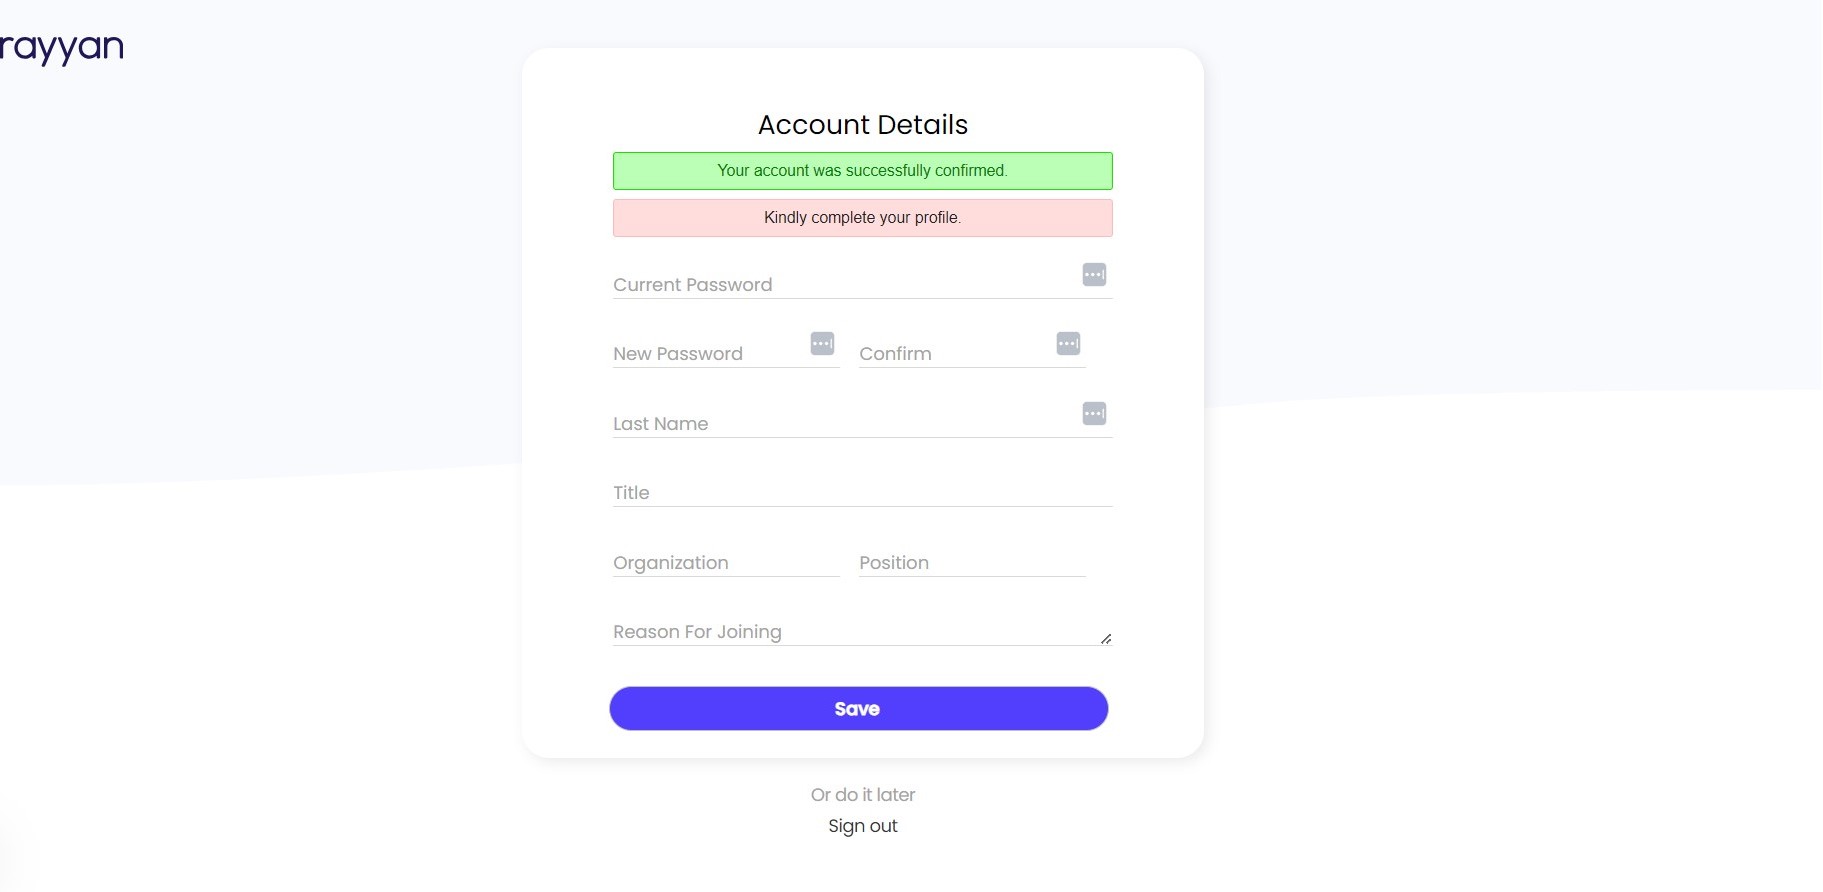Click the green account confirmation banner
1823x892 pixels.
(x=862, y=170)
